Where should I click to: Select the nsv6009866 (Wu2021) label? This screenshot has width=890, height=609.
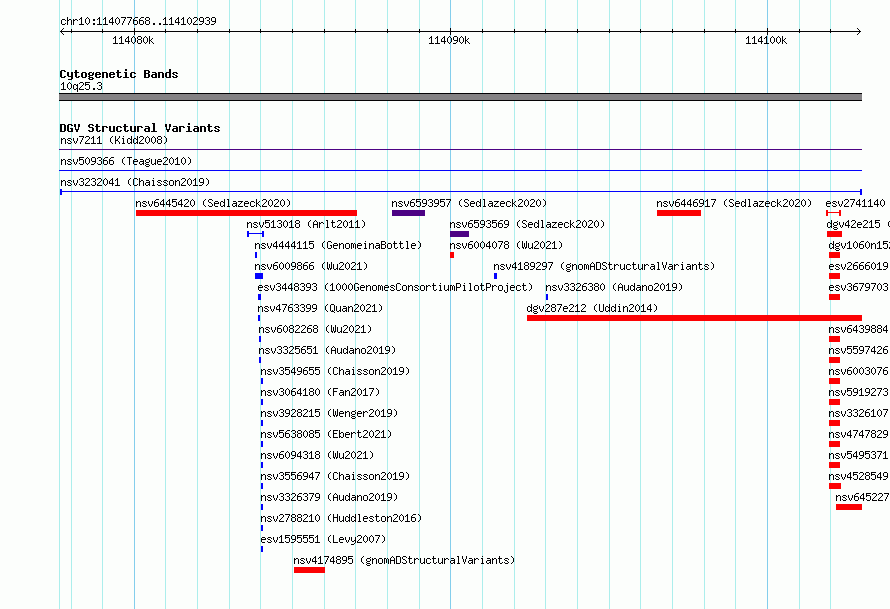pyautogui.click(x=312, y=266)
